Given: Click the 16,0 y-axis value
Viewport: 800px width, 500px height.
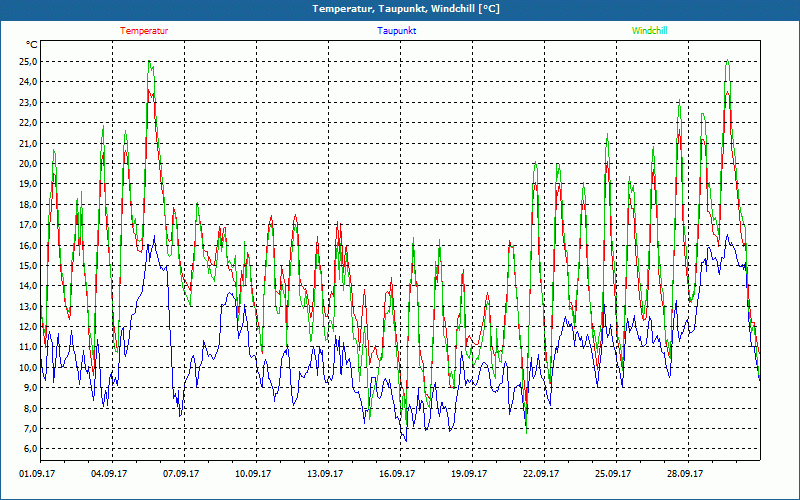Looking at the screenshot, I should [29, 245].
